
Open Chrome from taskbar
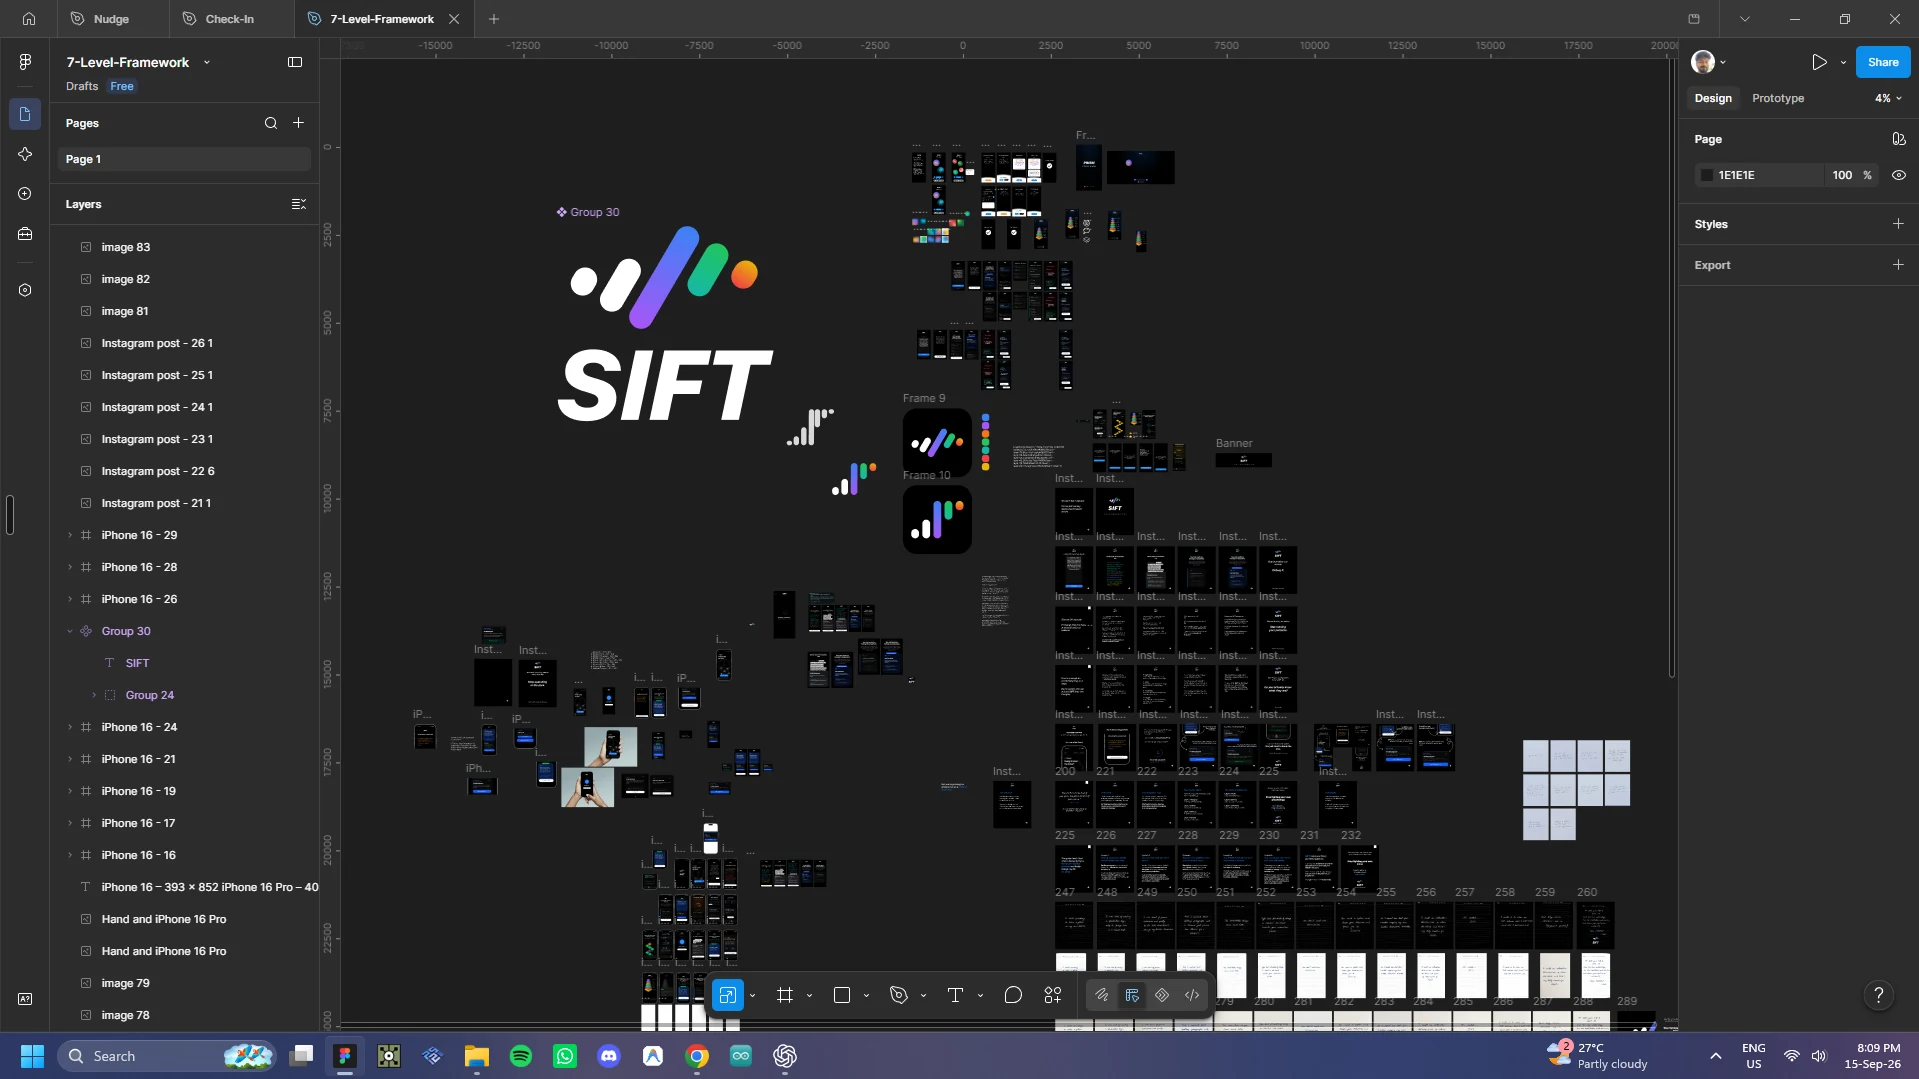(697, 1056)
